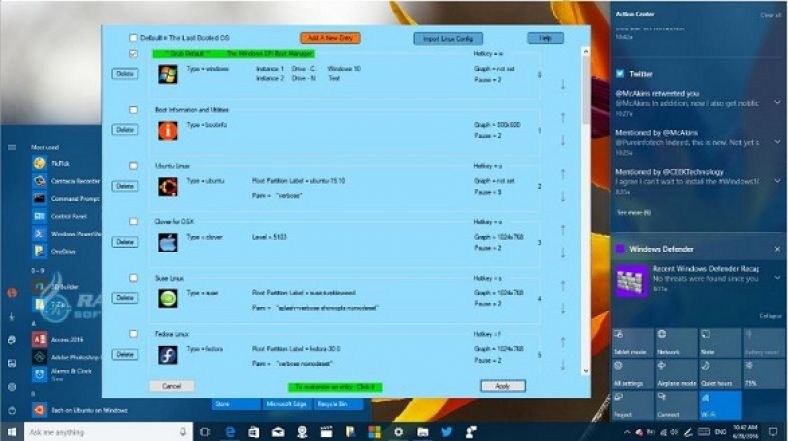The height and width of the screenshot is (441, 788).
Task: Open the Start menu hamburger menu
Action: (12, 147)
